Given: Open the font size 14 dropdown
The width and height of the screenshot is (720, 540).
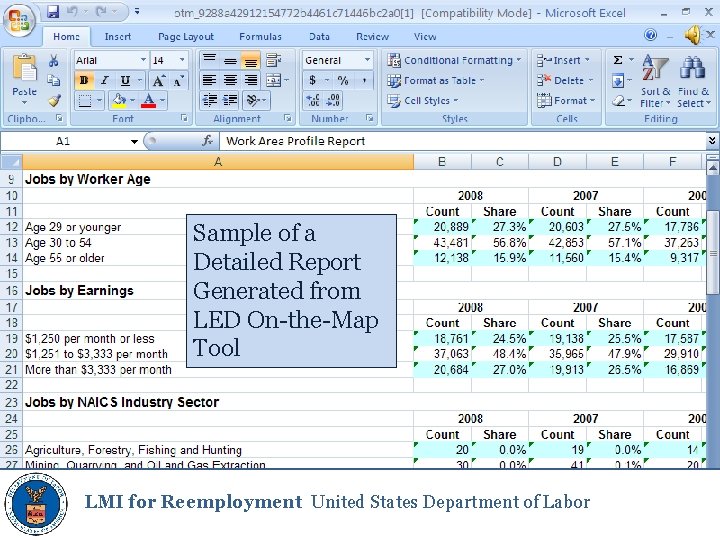Looking at the screenshot, I should pyautogui.click(x=182, y=60).
